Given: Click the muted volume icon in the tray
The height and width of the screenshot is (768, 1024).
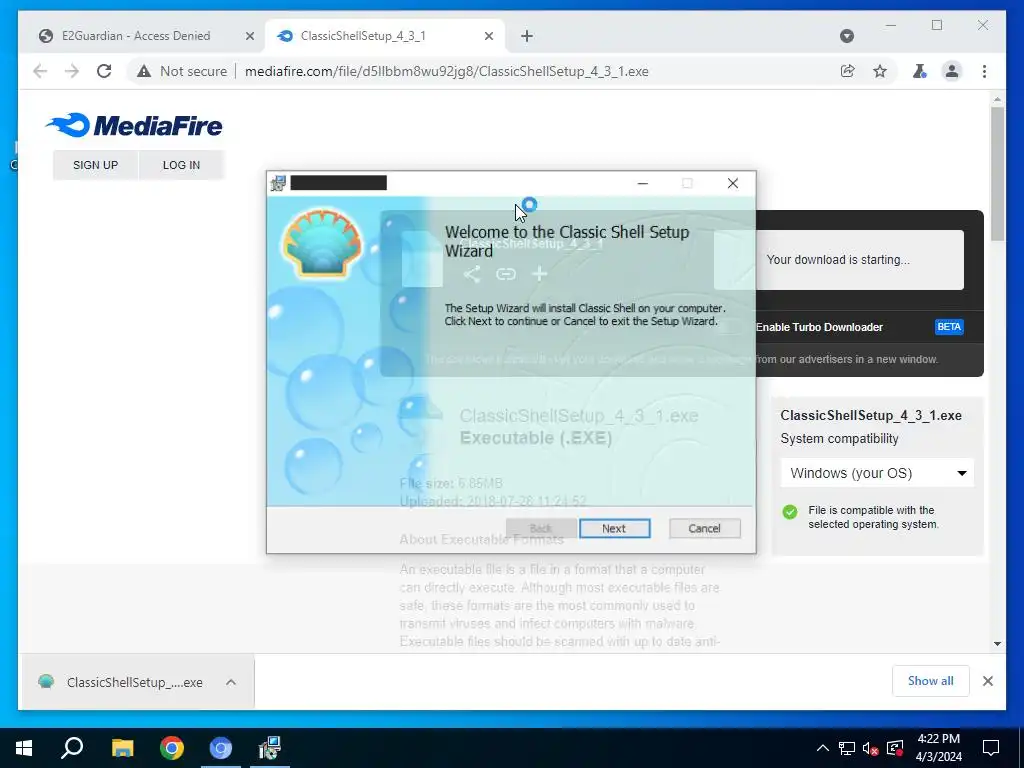Looking at the screenshot, I should pyautogui.click(x=871, y=748).
